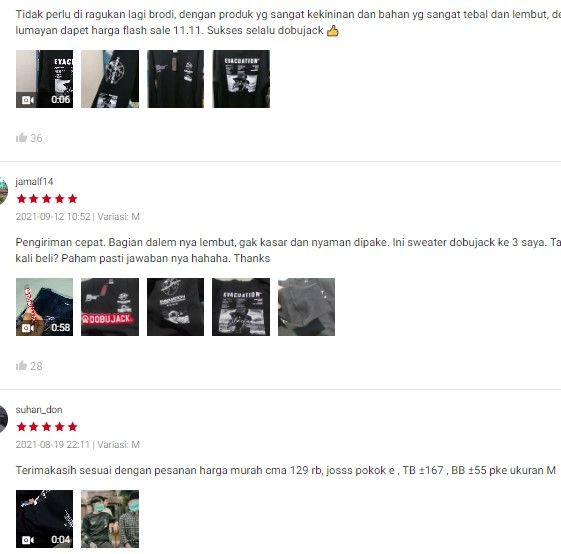
Task: Open third photo in first review
Action: [x=175, y=79]
